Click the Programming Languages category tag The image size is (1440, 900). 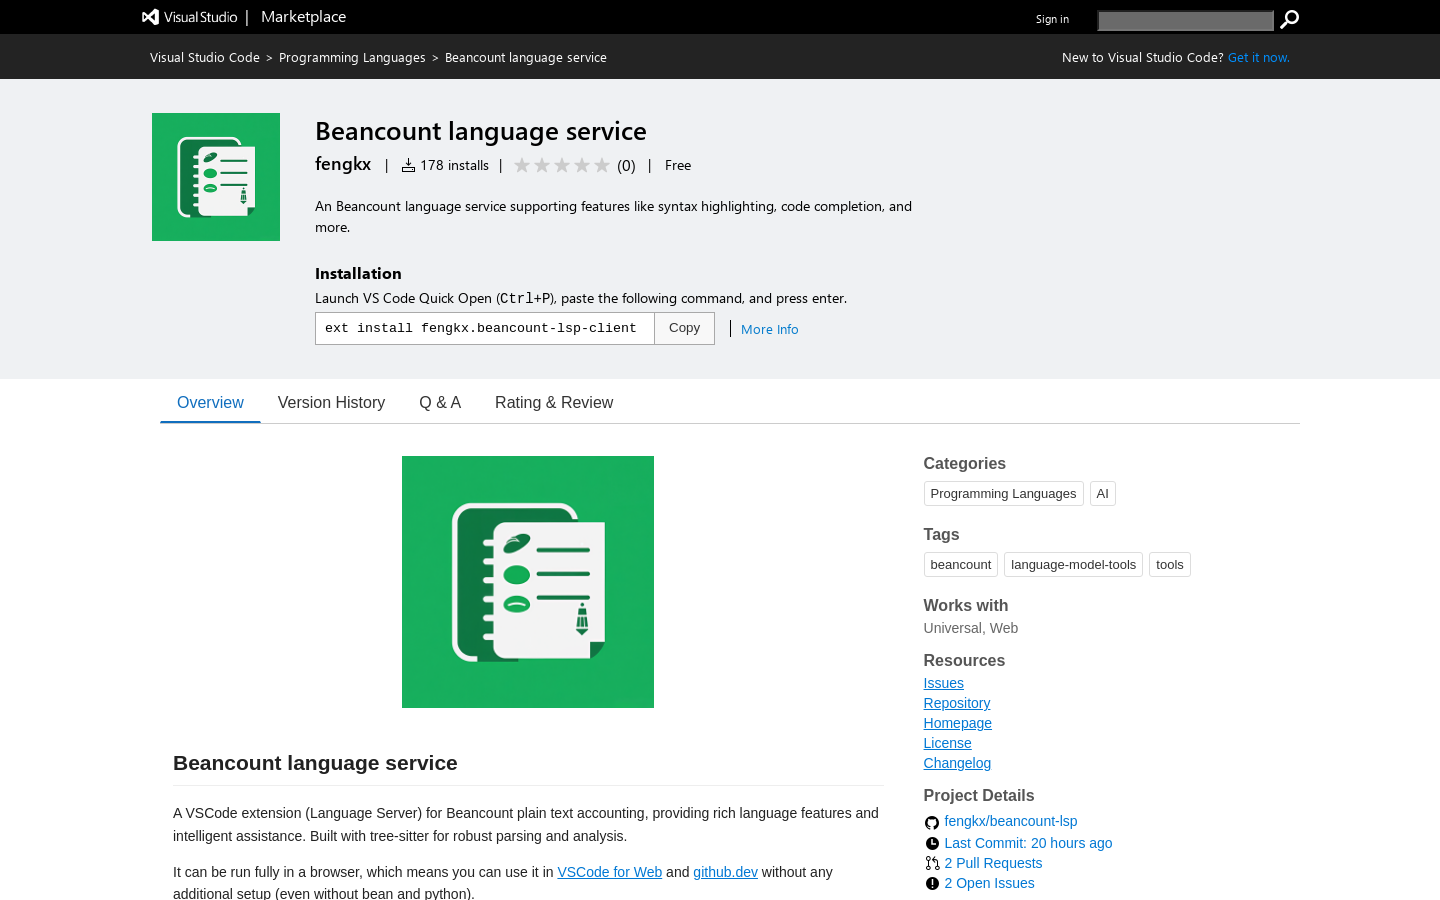(x=1003, y=494)
